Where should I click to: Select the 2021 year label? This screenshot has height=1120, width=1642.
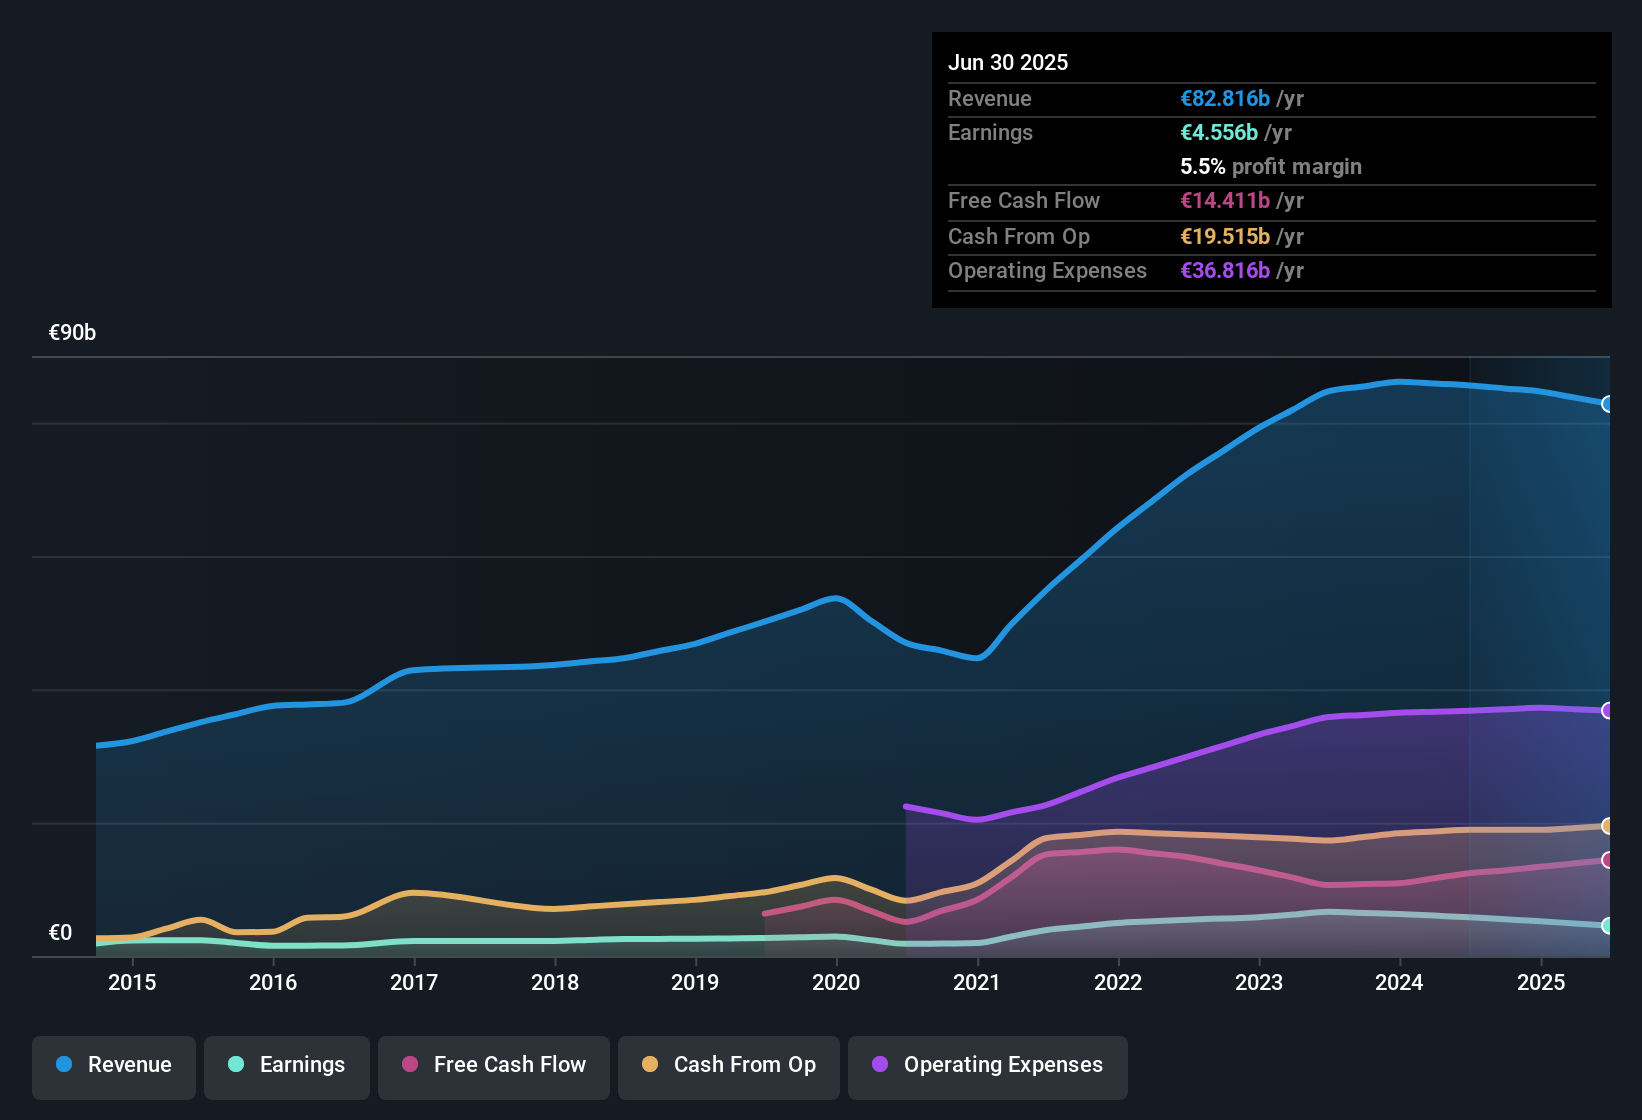[x=977, y=983]
